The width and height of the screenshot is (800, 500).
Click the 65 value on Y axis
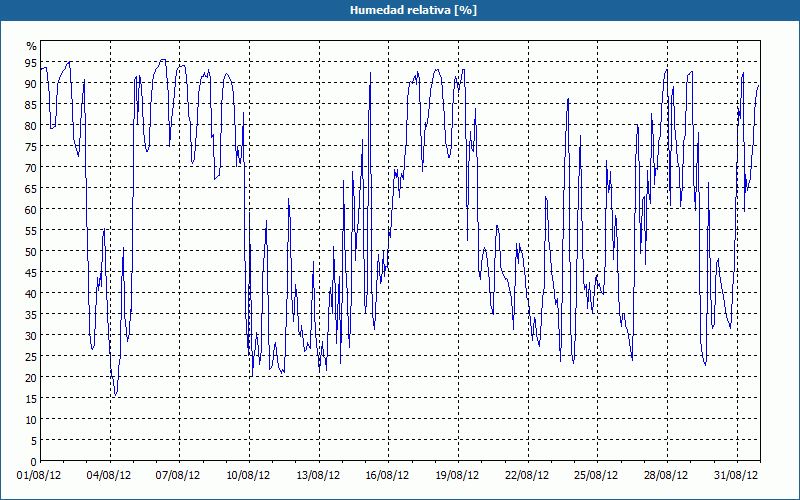point(31,189)
